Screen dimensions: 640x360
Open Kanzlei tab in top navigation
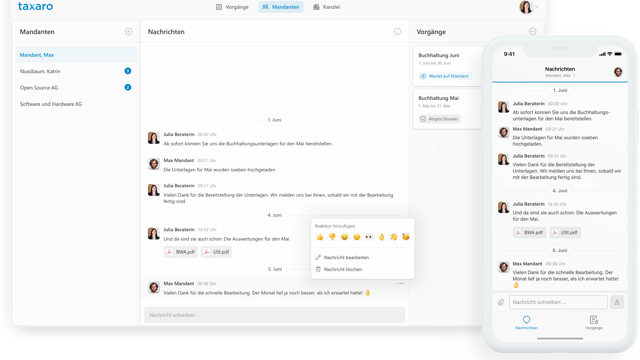327,7
